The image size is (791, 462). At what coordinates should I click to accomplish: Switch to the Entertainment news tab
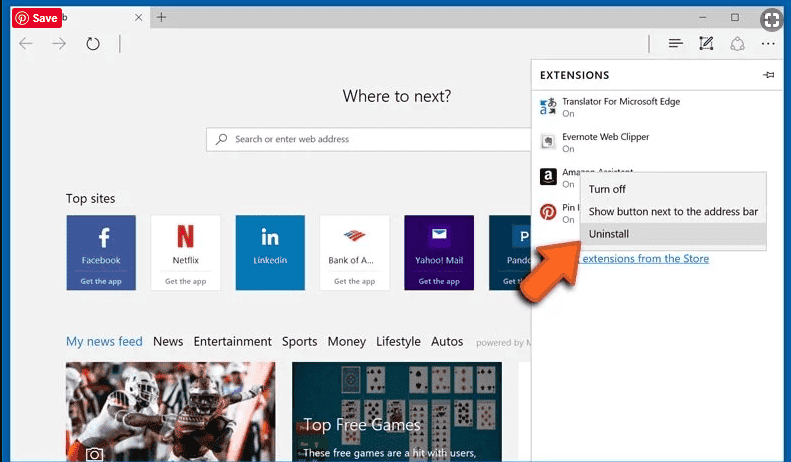pos(233,341)
